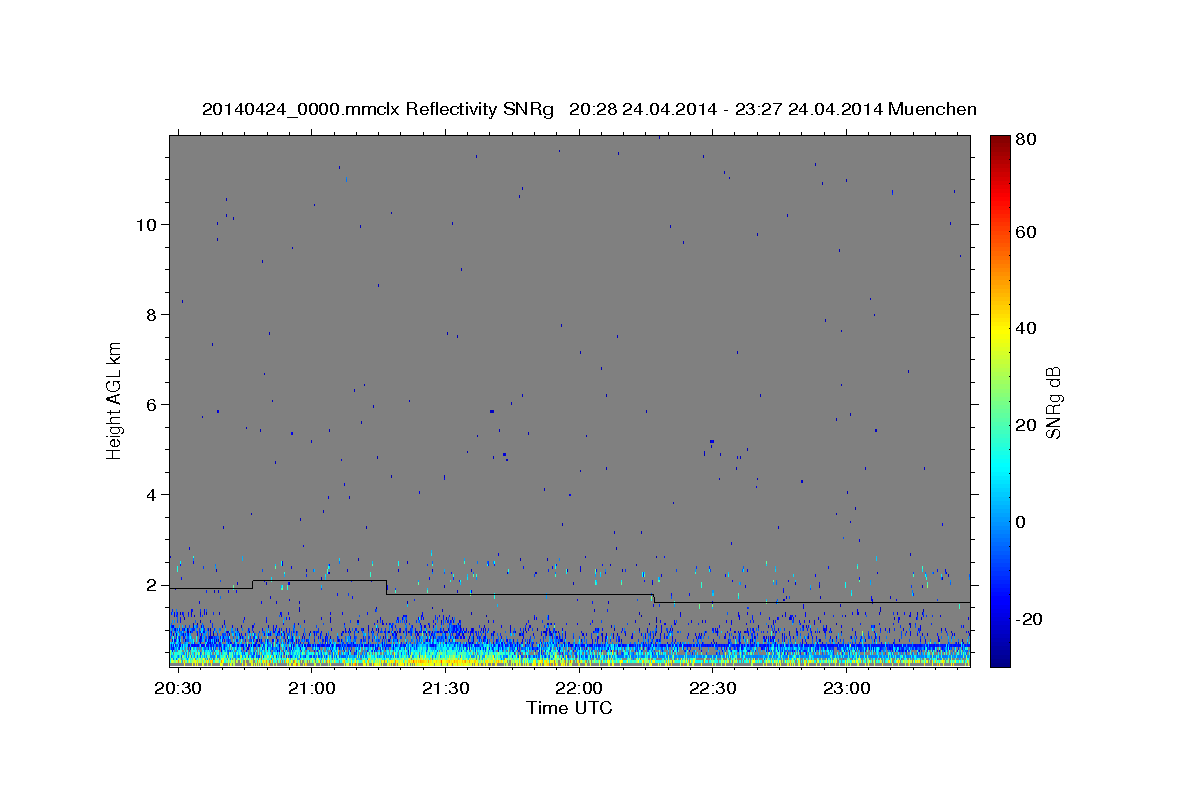Select the 22:00 time tick label
The width and height of the screenshot is (1200, 800).
click(x=579, y=689)
